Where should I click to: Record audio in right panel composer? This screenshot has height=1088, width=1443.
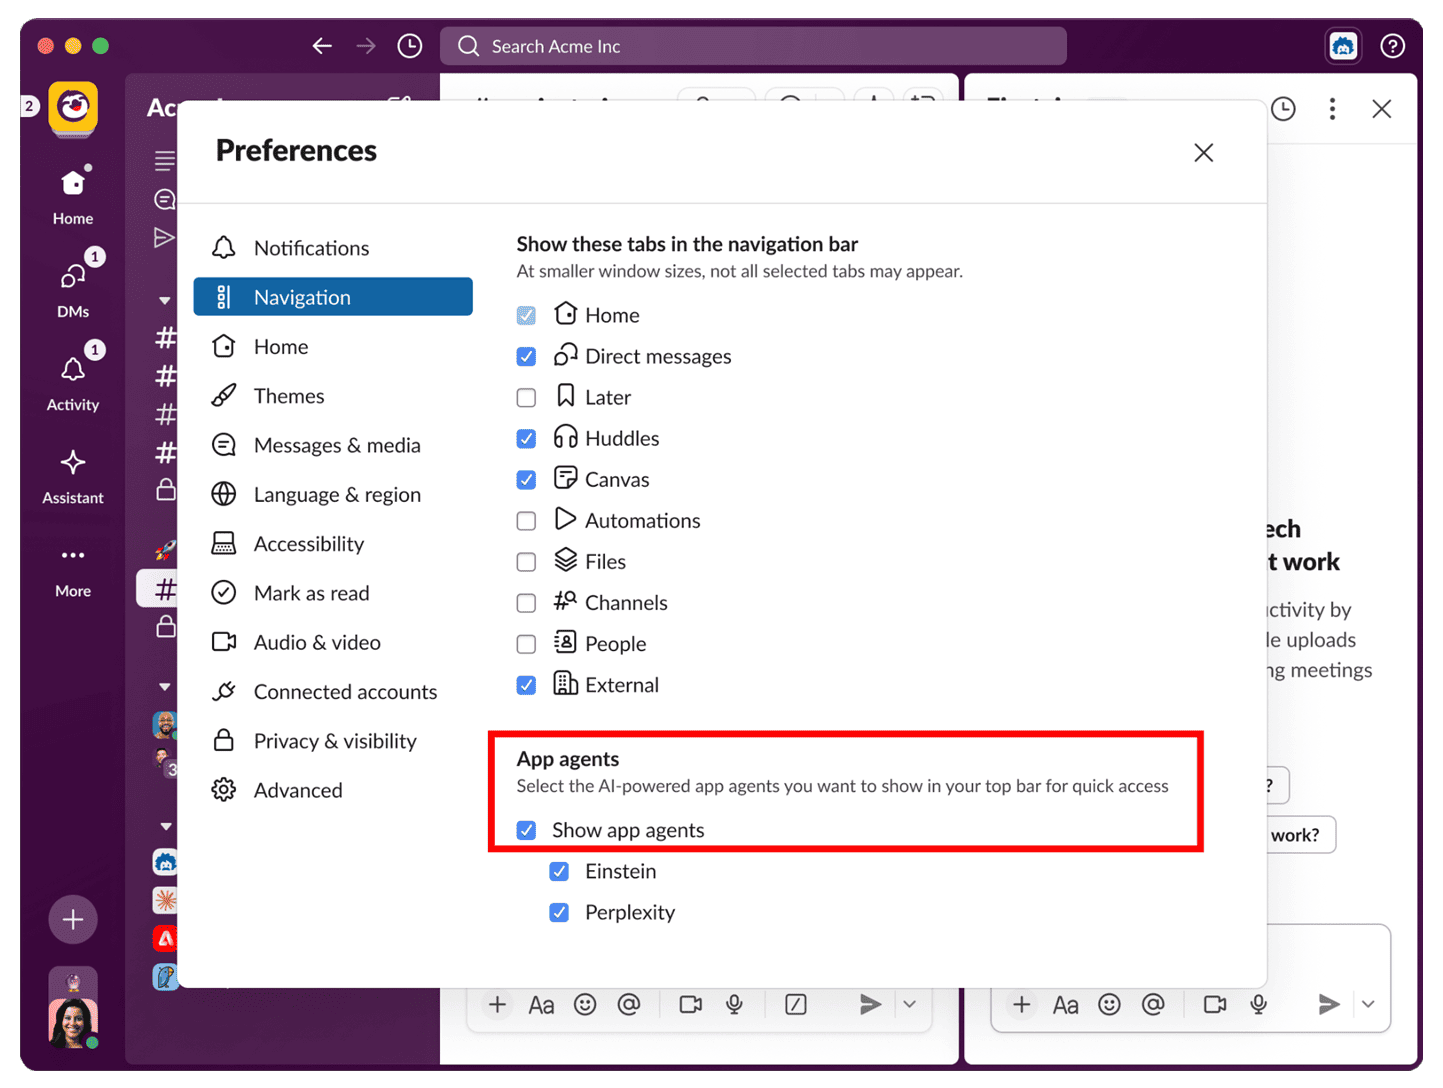1259,1004
